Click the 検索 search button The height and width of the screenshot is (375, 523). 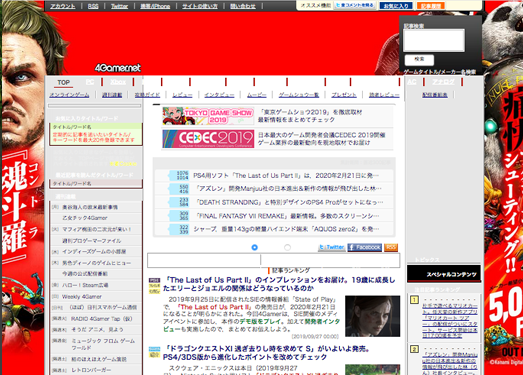click(419, 60)
